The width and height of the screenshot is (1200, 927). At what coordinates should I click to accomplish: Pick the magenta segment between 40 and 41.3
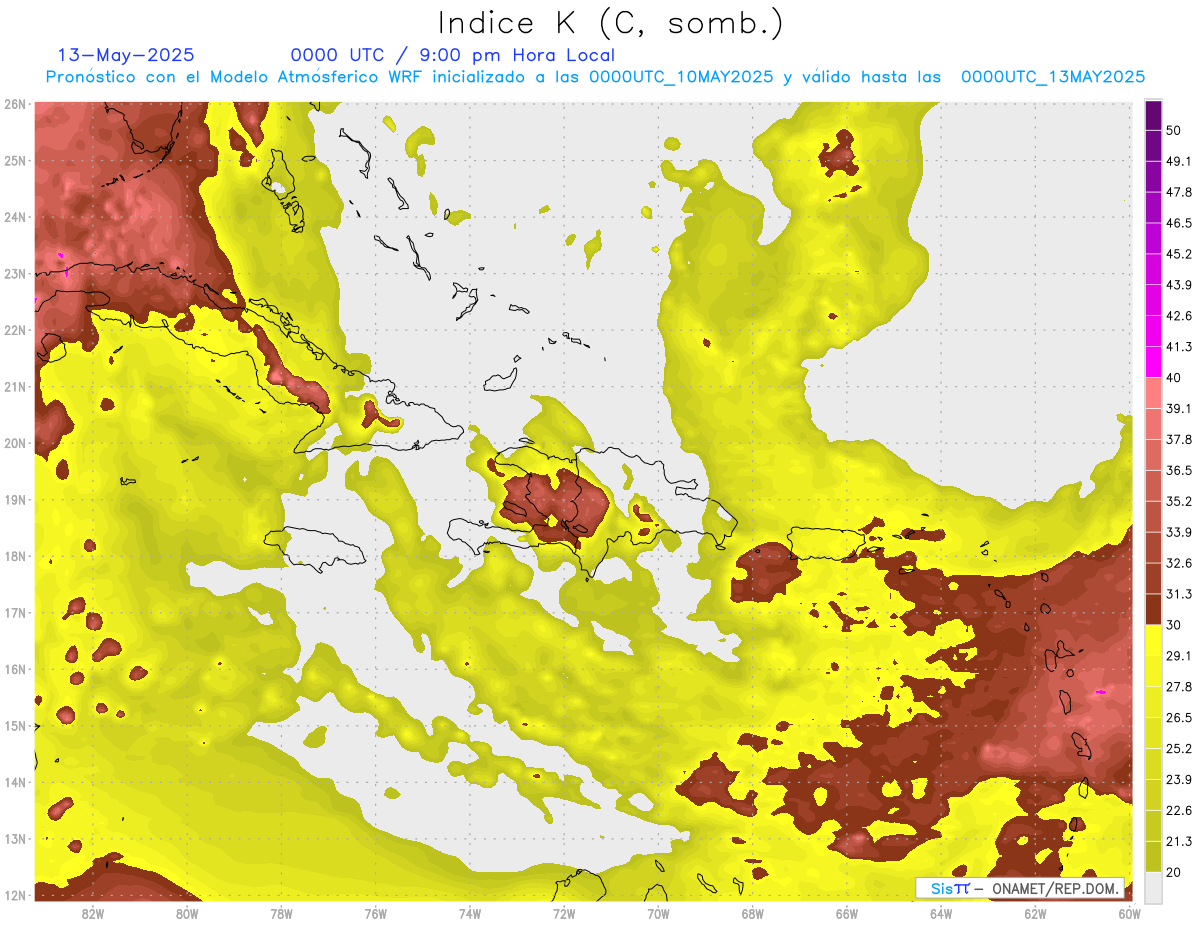click(x=1153, y=362)
